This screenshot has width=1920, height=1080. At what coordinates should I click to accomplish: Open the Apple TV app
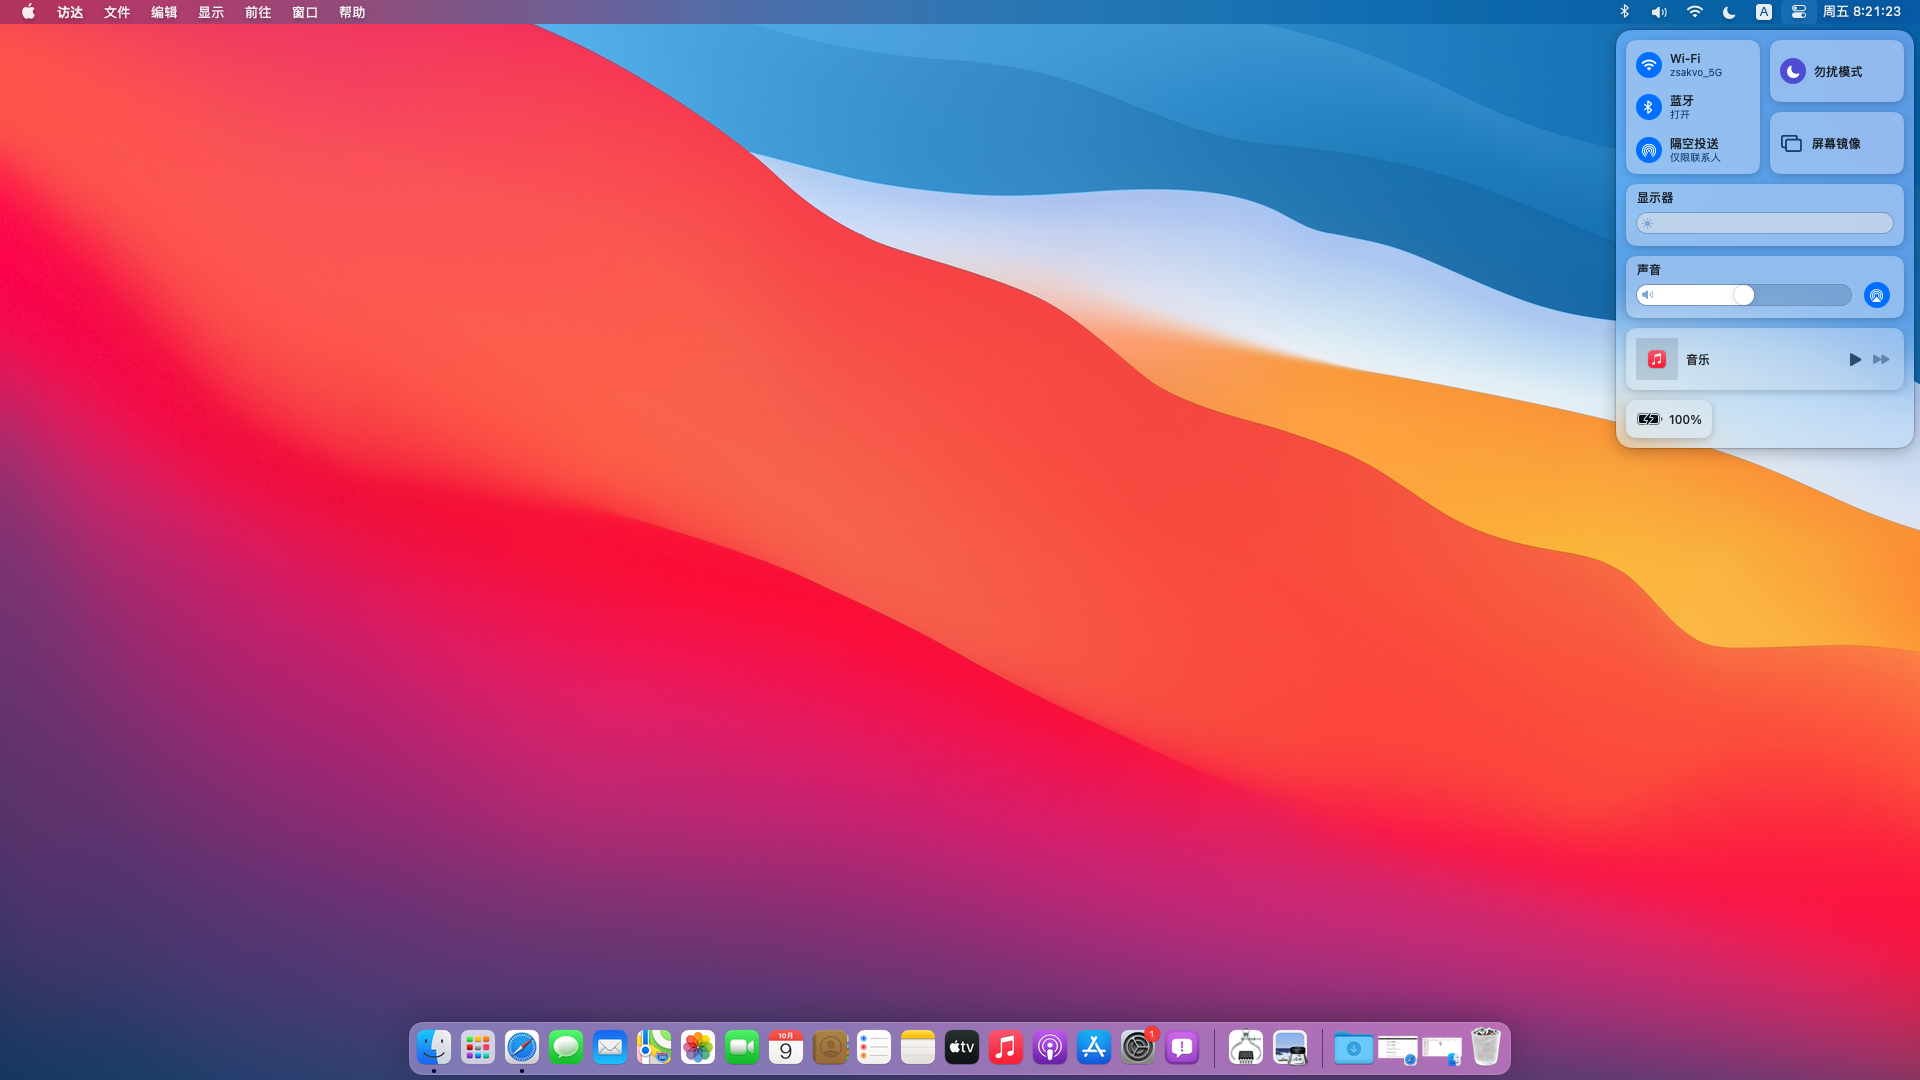[961, 1047]
